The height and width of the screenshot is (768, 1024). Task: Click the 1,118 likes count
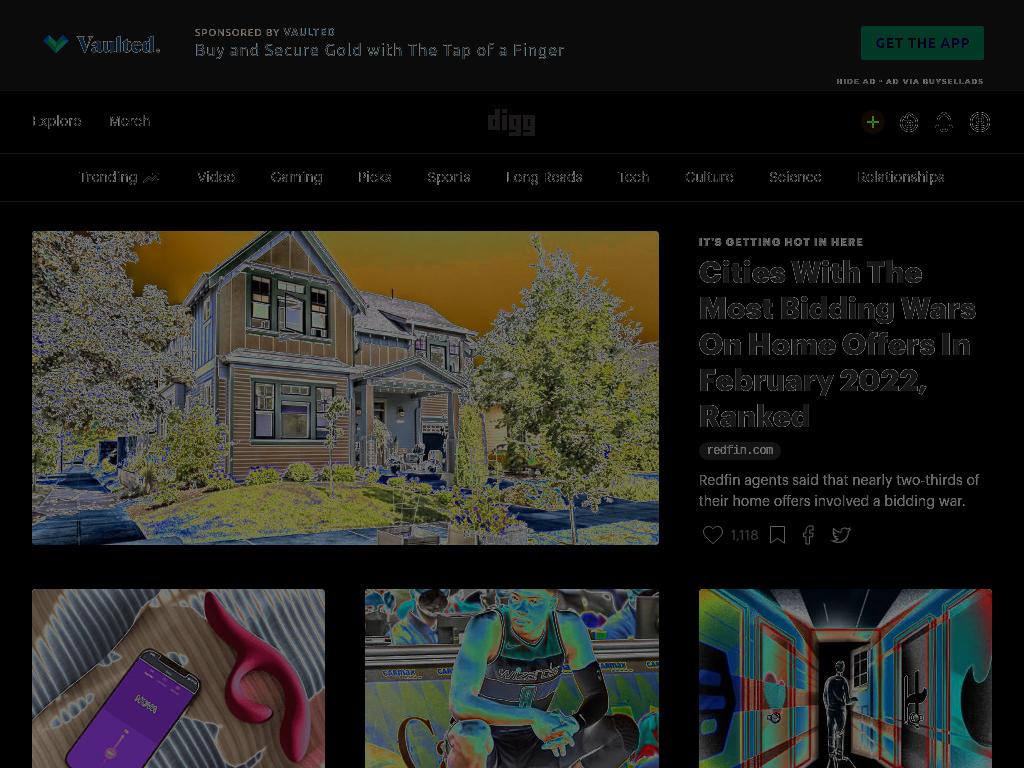click(744, 536)
